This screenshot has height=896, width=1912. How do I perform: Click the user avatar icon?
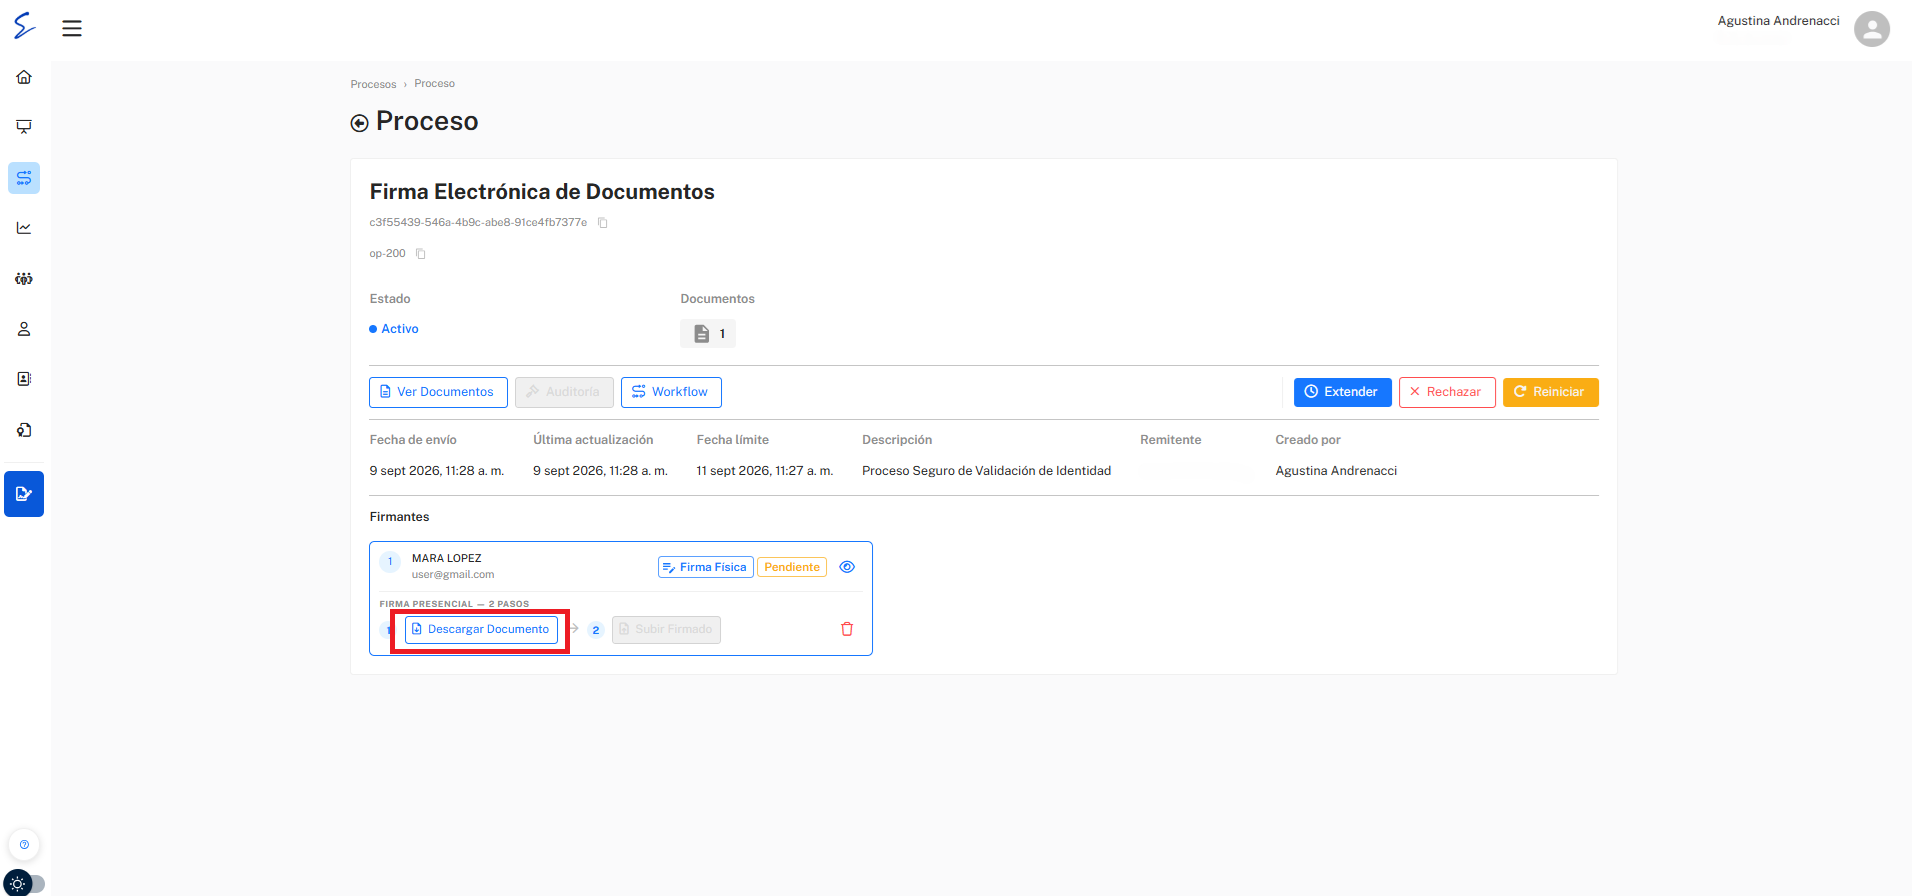(x=1871, y=29)
